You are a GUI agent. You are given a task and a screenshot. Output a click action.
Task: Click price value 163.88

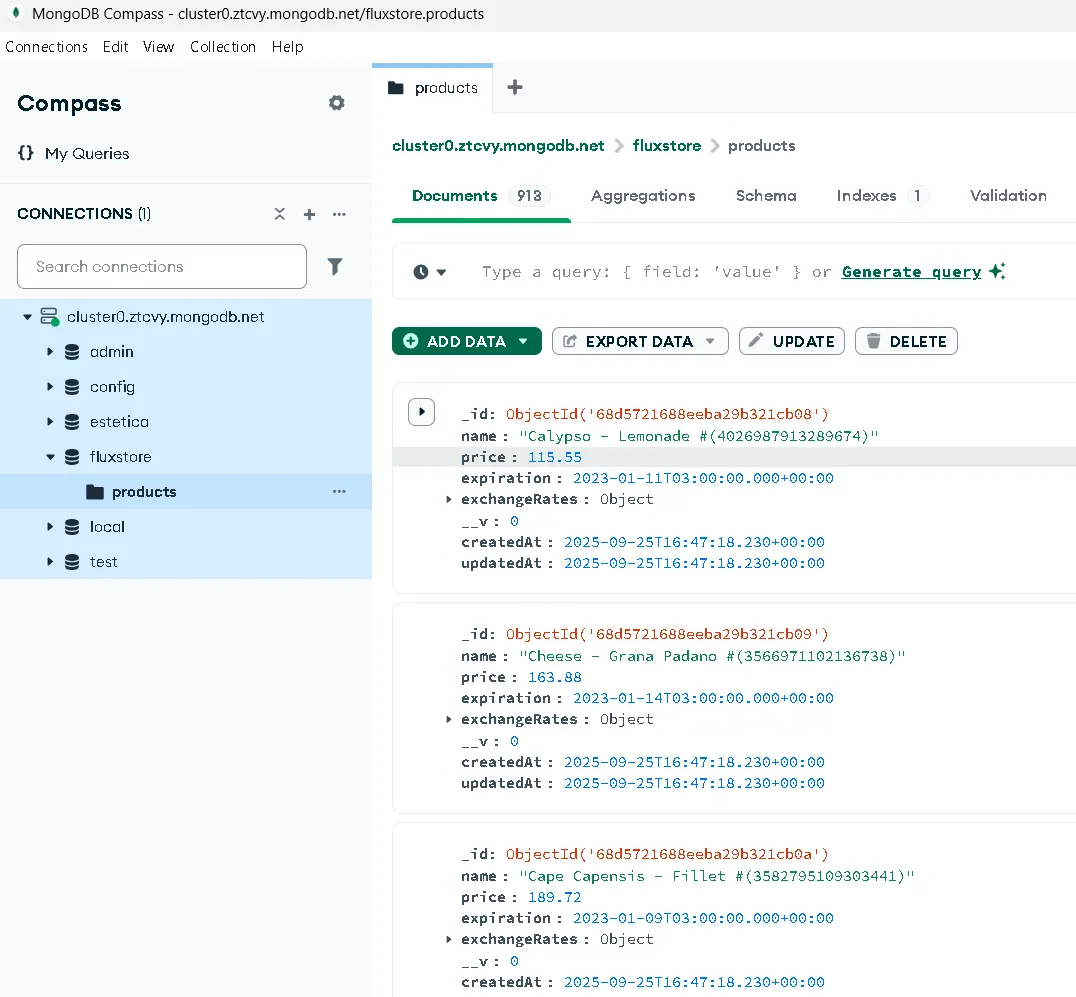pos(554,677)
